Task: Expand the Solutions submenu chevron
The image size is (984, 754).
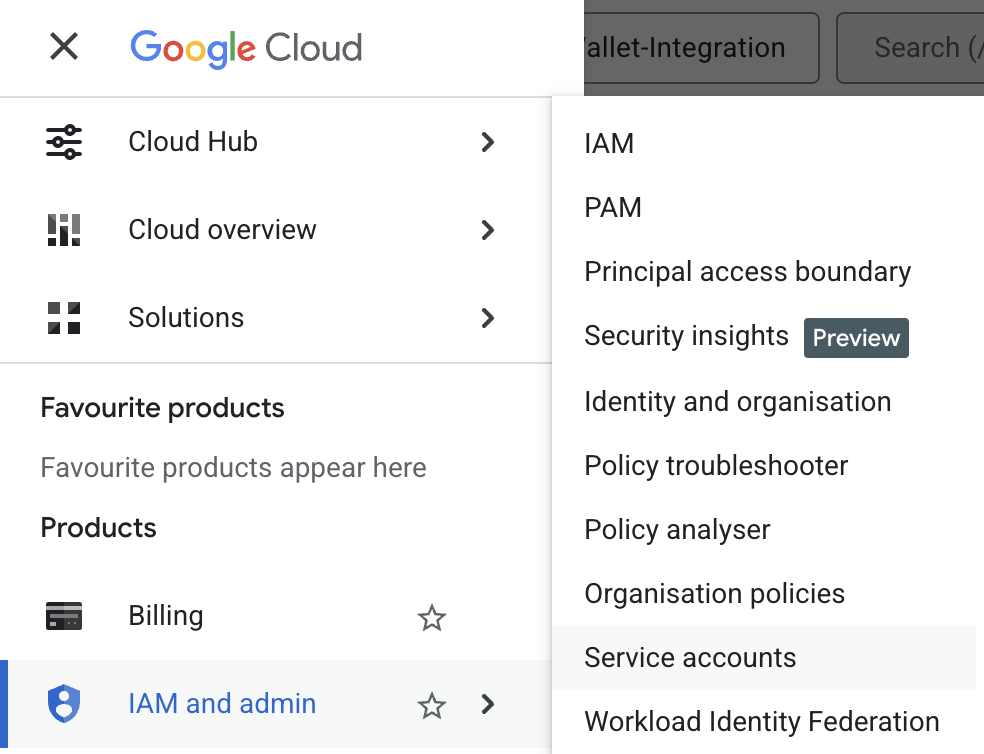Action: 488,318
